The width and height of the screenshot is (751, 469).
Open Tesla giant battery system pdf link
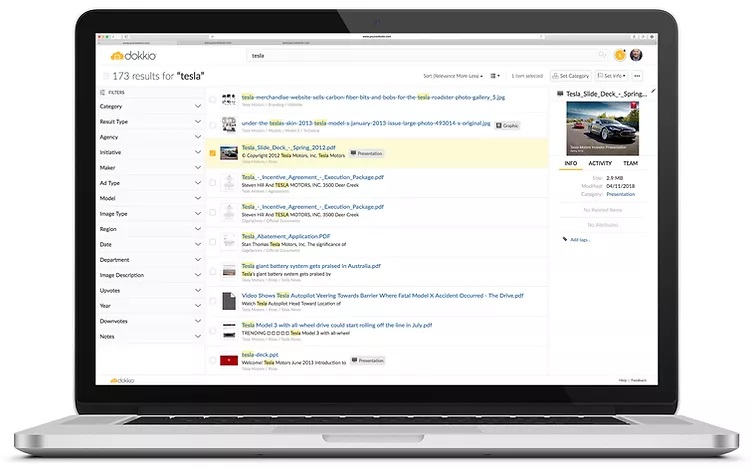pos(311,266)
